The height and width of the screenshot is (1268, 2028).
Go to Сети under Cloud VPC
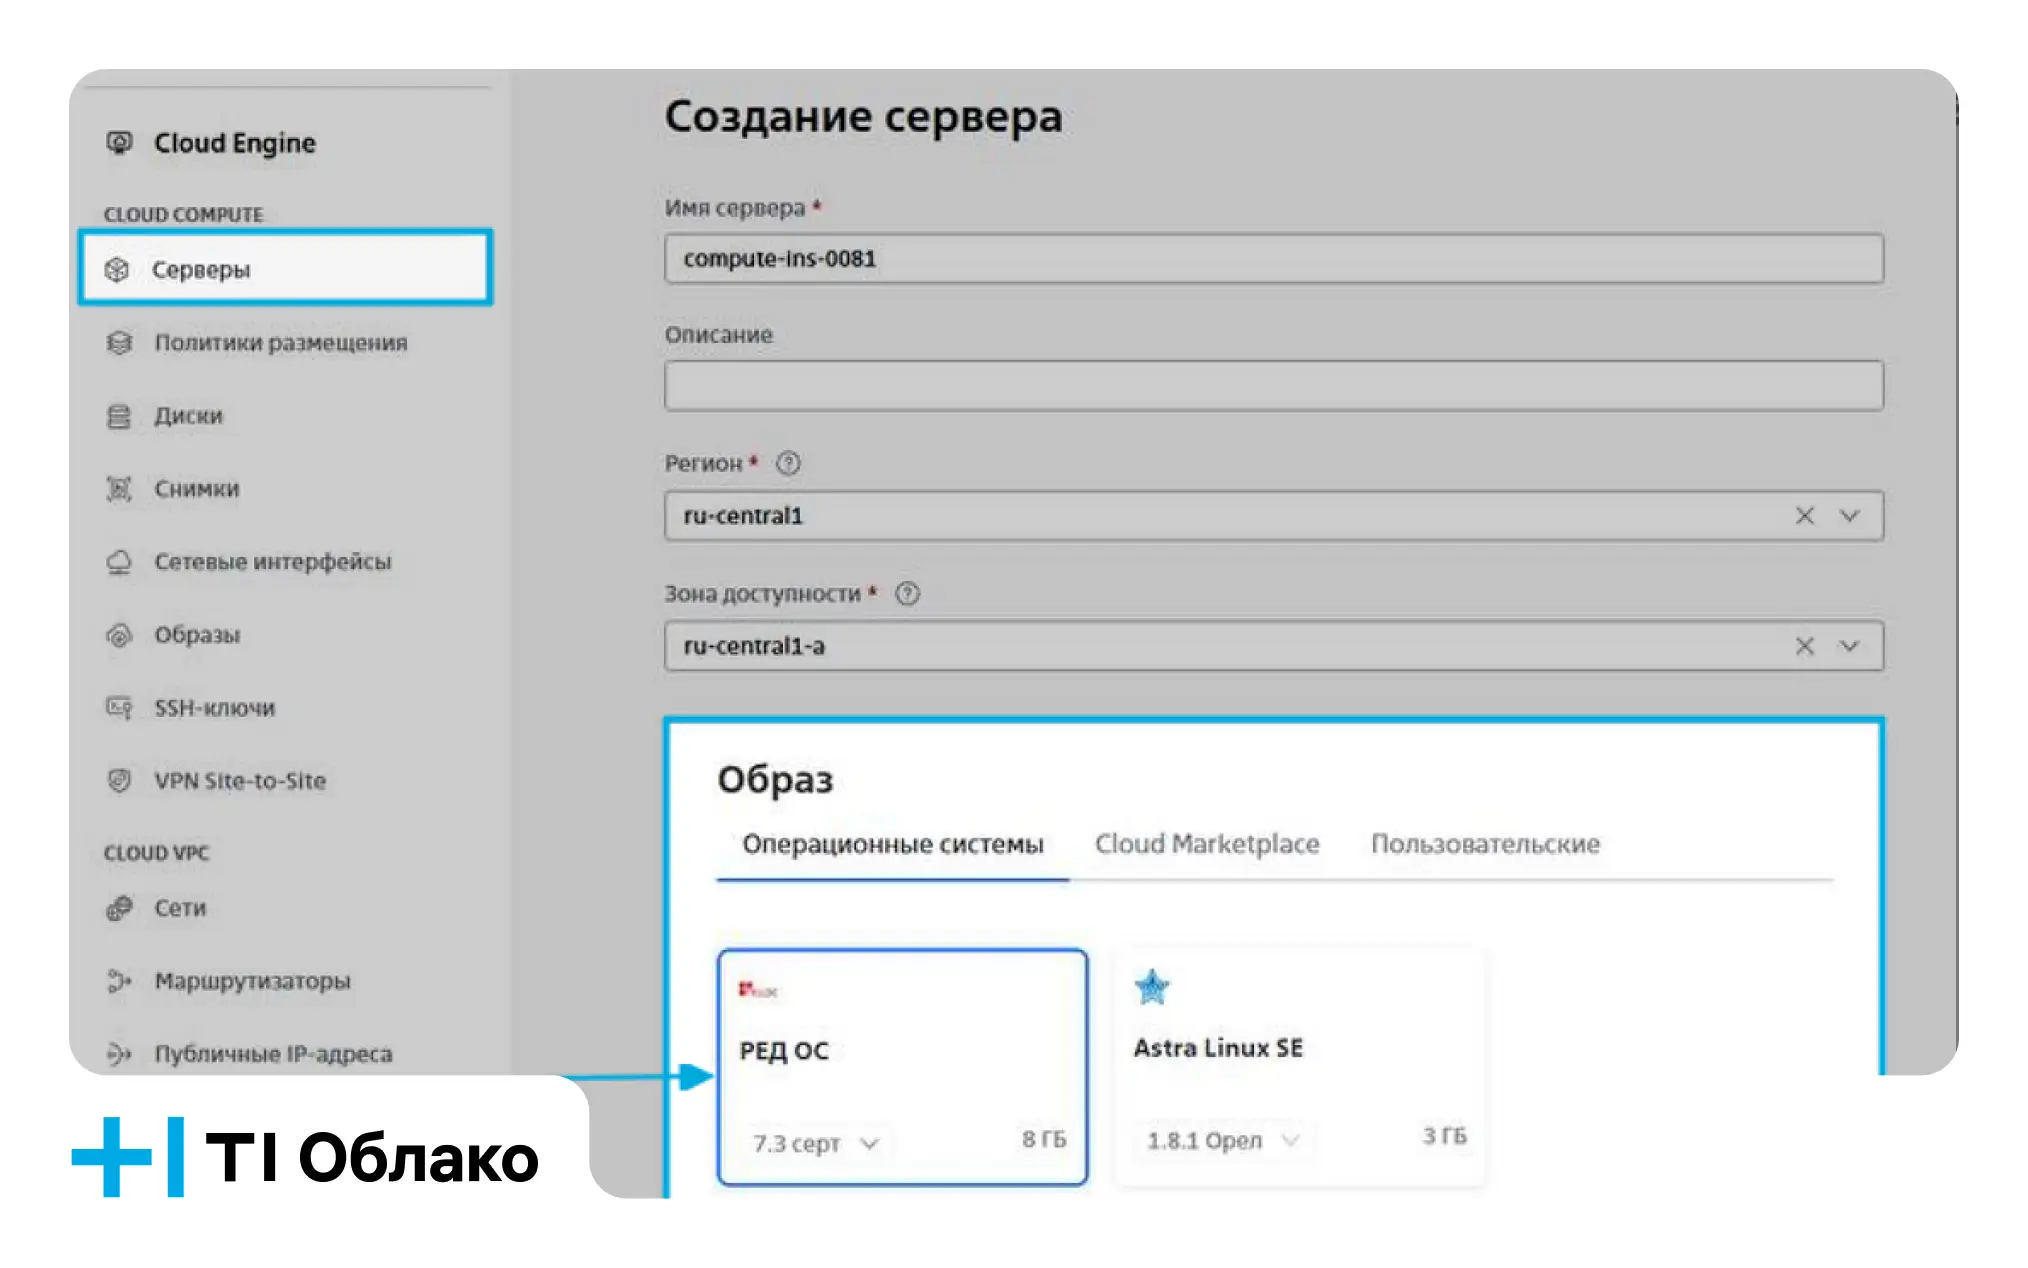click(180, 908)
